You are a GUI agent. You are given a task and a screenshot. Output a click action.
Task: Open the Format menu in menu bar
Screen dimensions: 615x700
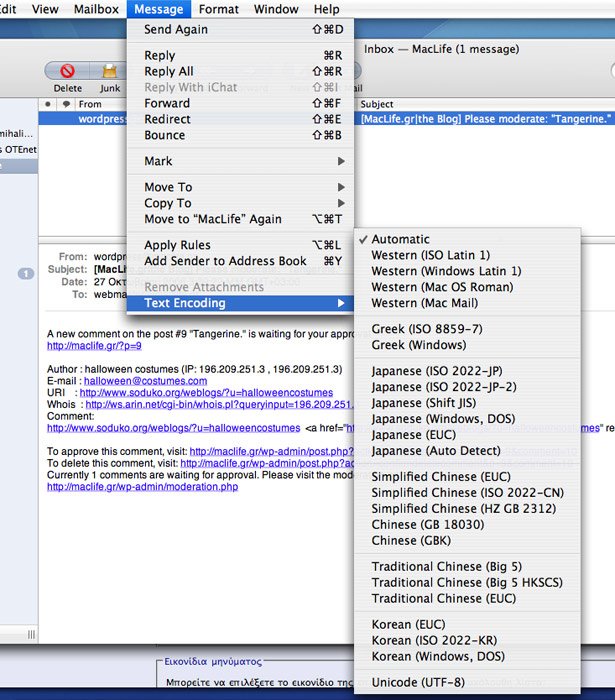(218, 9)
